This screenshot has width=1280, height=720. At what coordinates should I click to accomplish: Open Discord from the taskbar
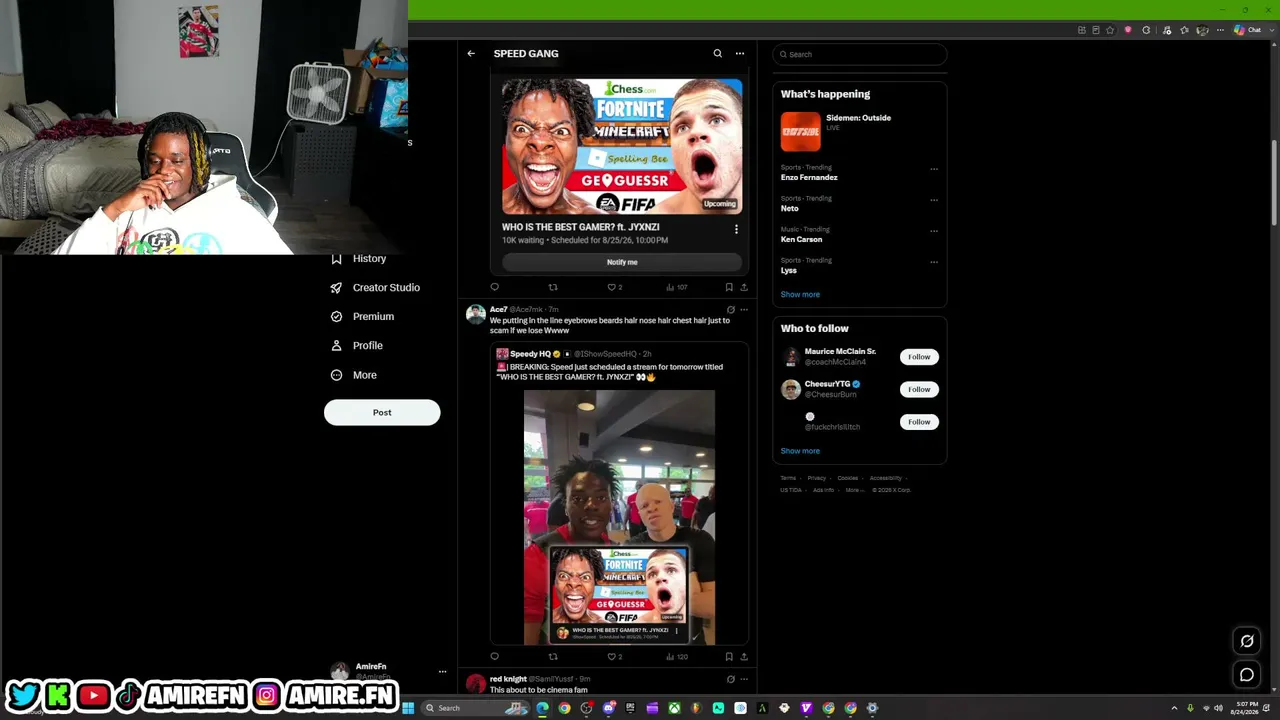coord(608,708)
